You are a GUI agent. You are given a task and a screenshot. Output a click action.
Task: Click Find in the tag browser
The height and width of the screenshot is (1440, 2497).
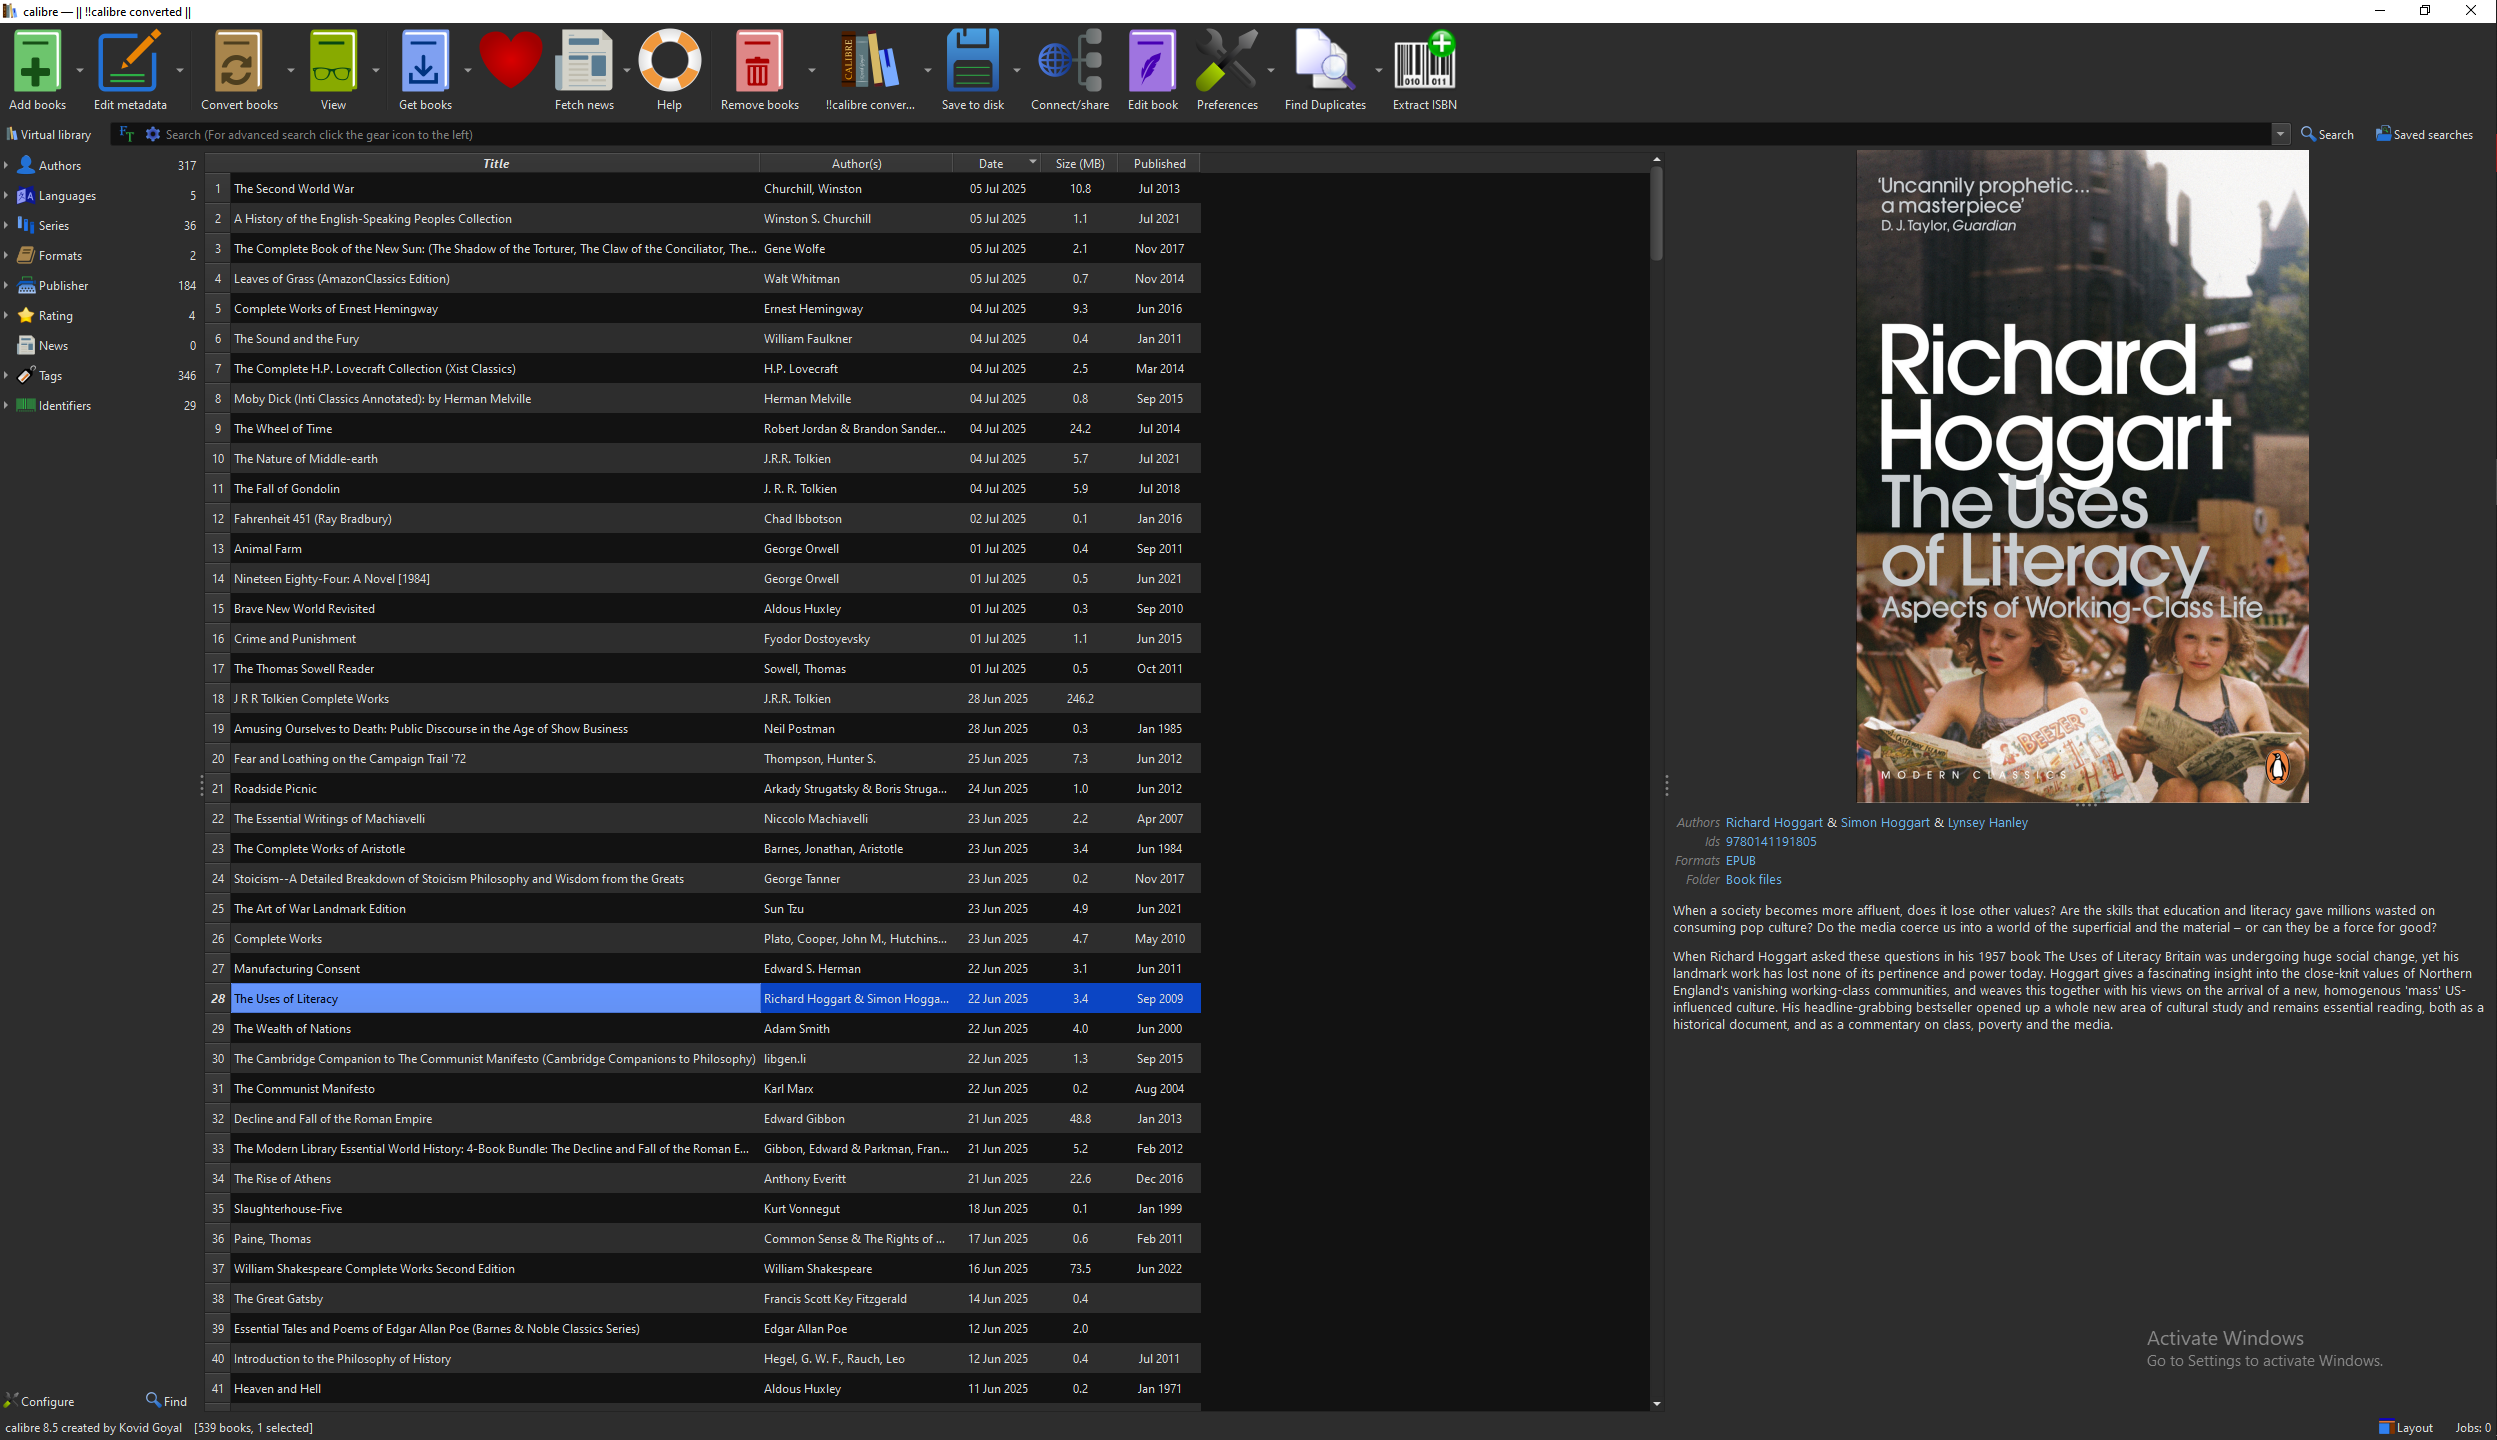(166, 1401)
